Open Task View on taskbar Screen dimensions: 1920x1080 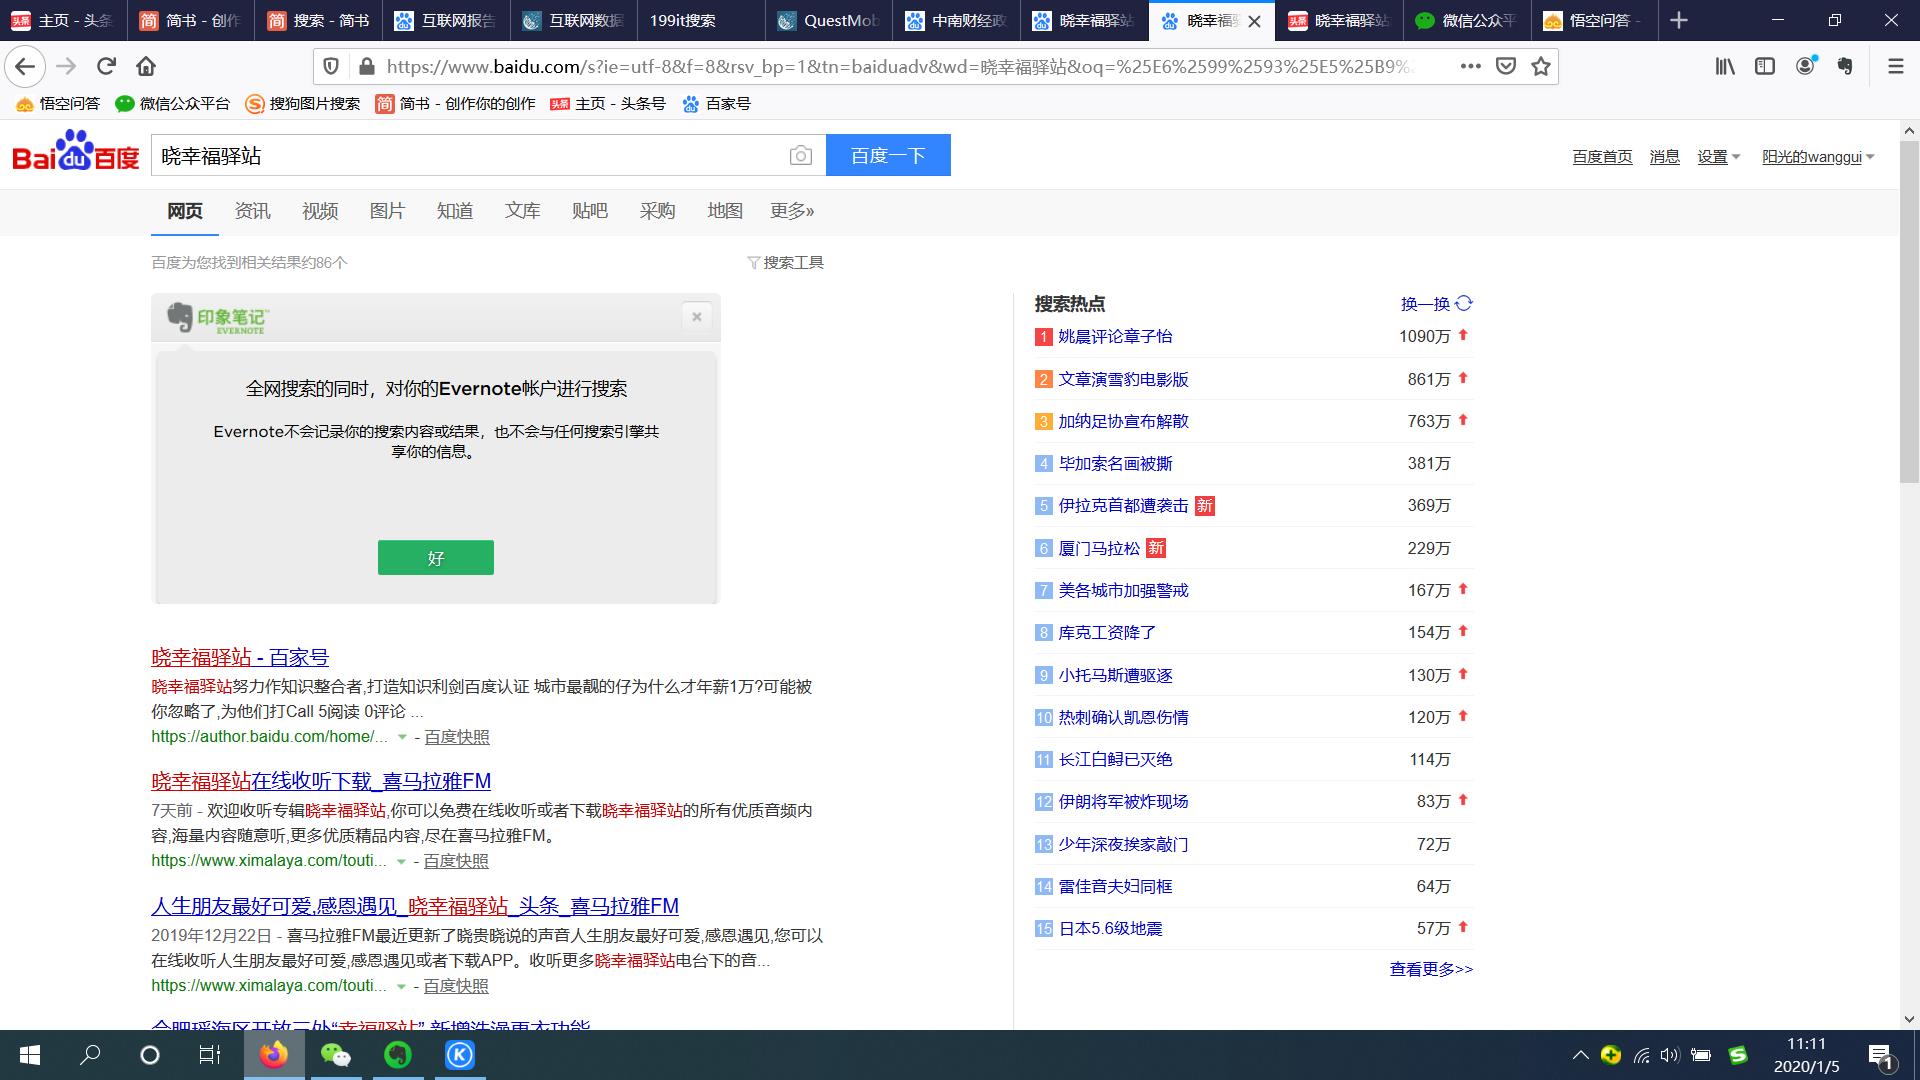click(x=210, y=1055)
